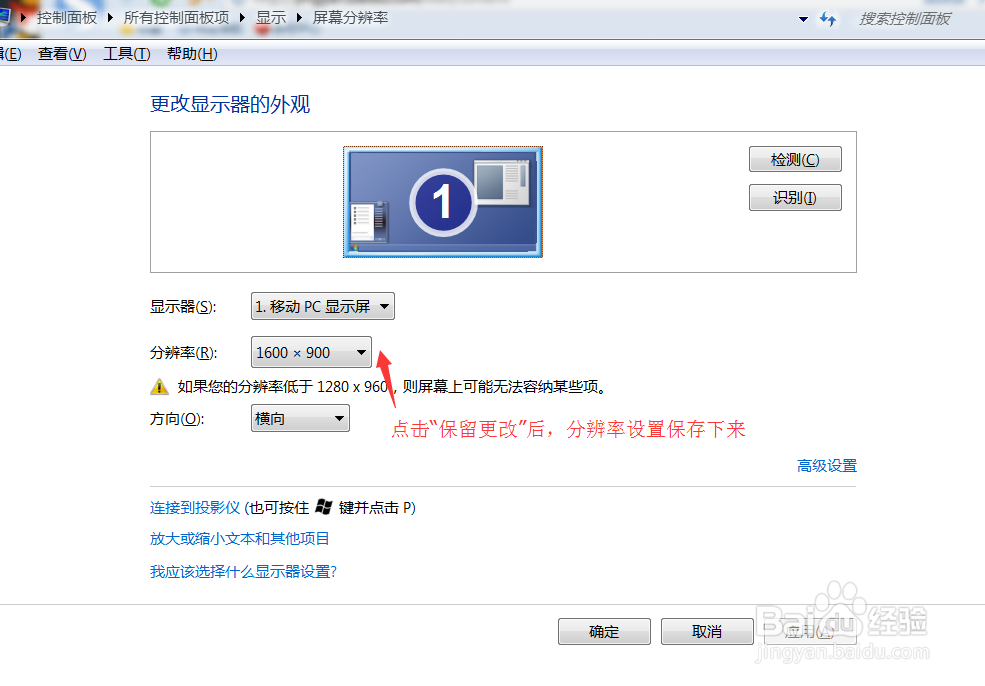Click the 搜索控制面板 search field
985x686 pixels.
[x=906, y=17]
